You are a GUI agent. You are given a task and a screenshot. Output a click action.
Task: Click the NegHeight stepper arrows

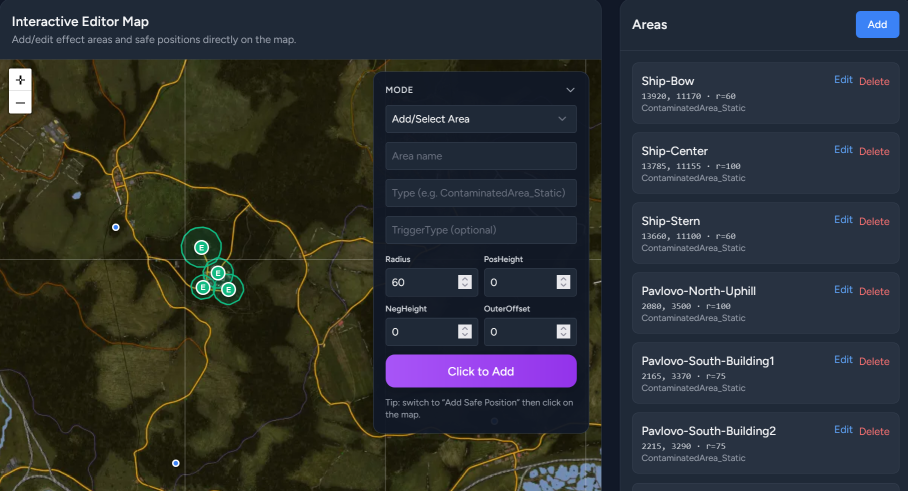465,332
